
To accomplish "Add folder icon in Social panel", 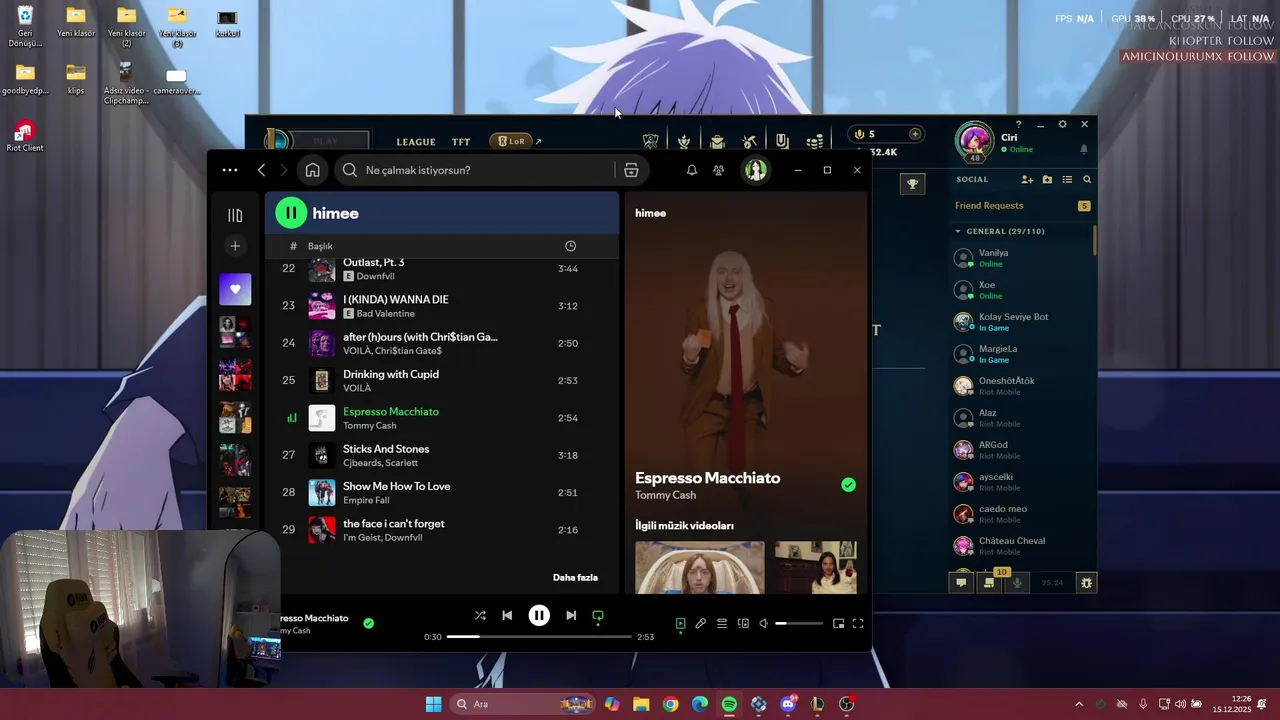I will pyautogui.click(x=1047, y=180).
